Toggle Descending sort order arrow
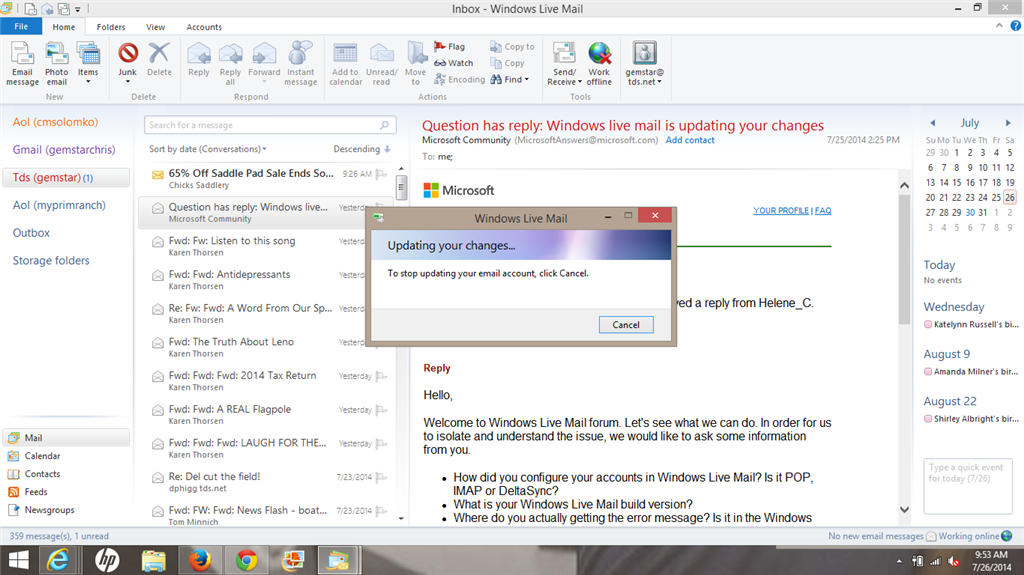This screenshot has width=1024, height=575. point(387,149)
